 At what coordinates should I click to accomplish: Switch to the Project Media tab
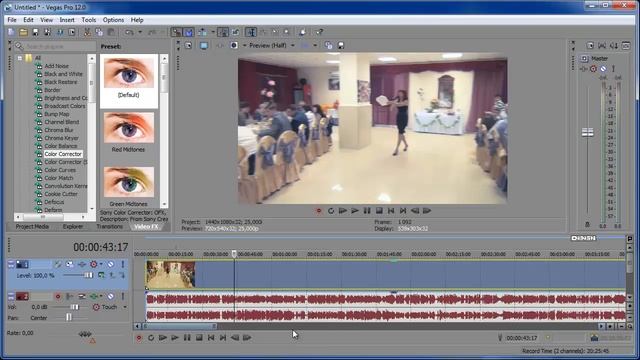pyautogui.click(x=32, y=227)
